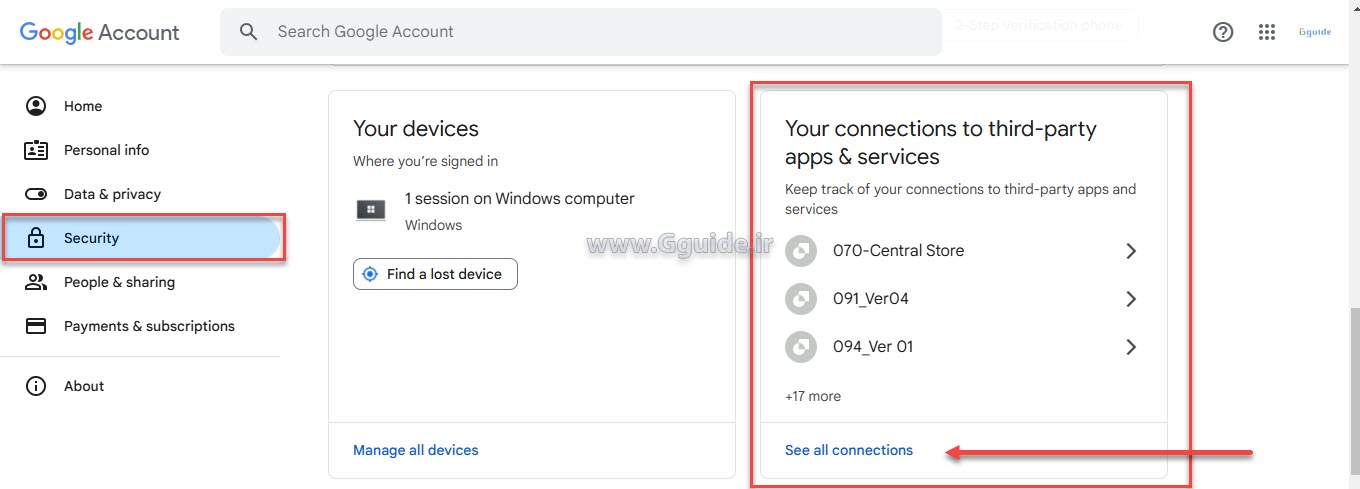The height and width of the screenshot is (489, 1360).
Task: Click the 094_Ver 01 app icon
Action: coord(801,347)
